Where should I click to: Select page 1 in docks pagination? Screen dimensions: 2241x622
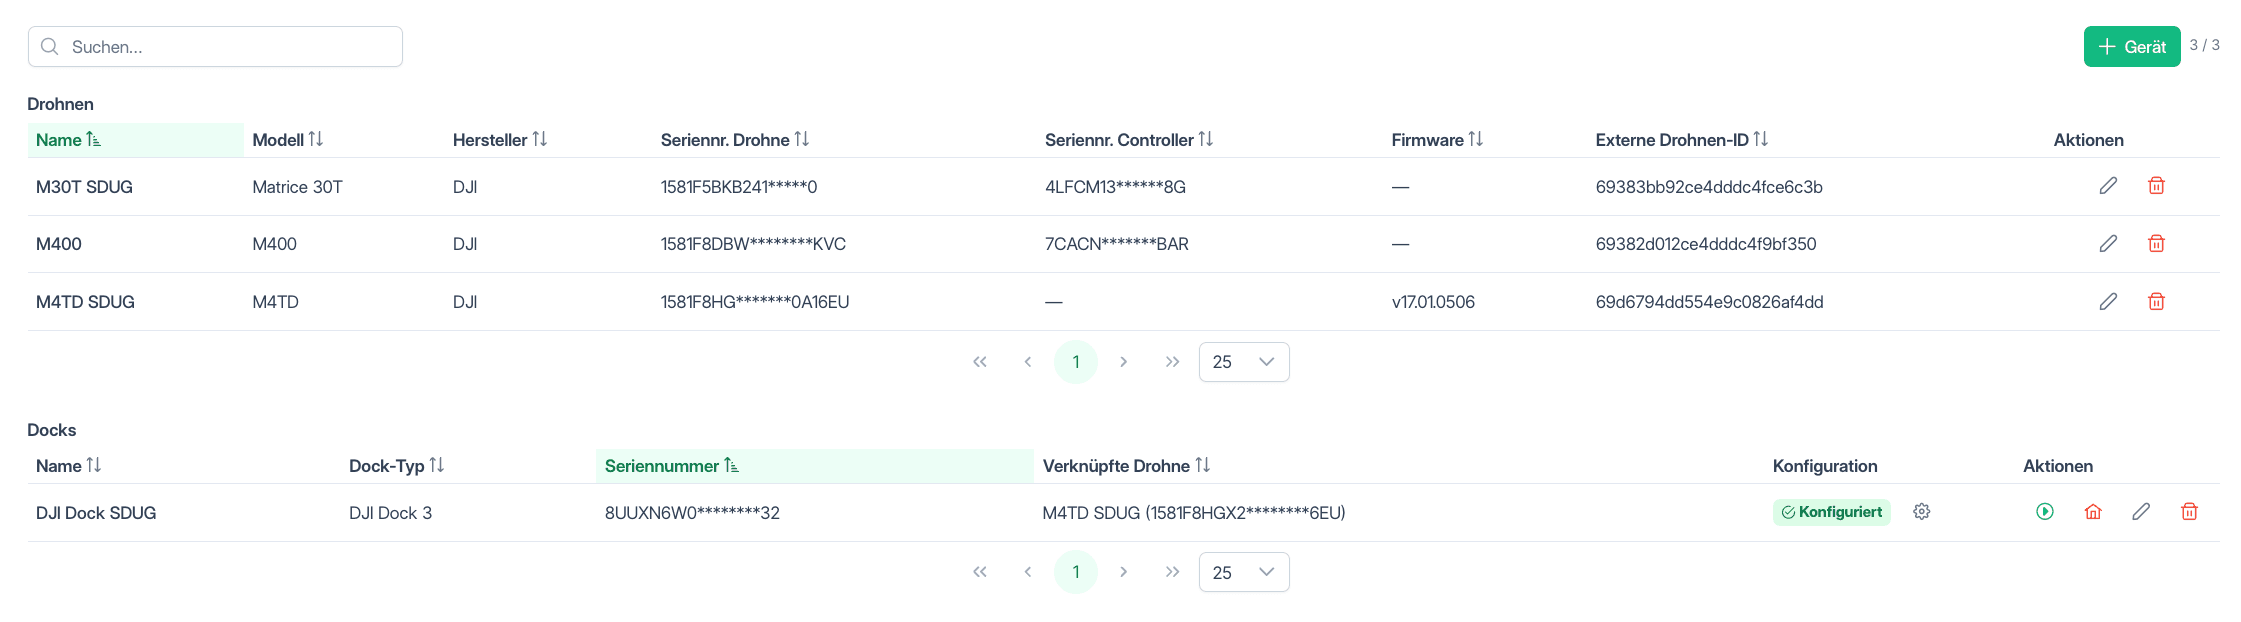1076,572
